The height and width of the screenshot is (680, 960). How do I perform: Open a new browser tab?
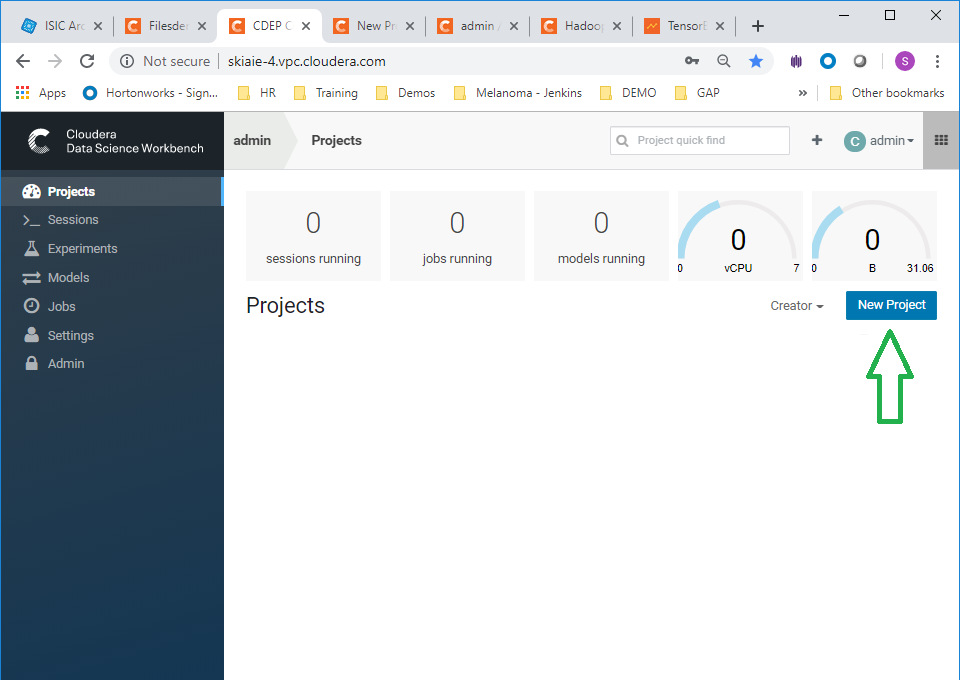[x=758, y=26]
